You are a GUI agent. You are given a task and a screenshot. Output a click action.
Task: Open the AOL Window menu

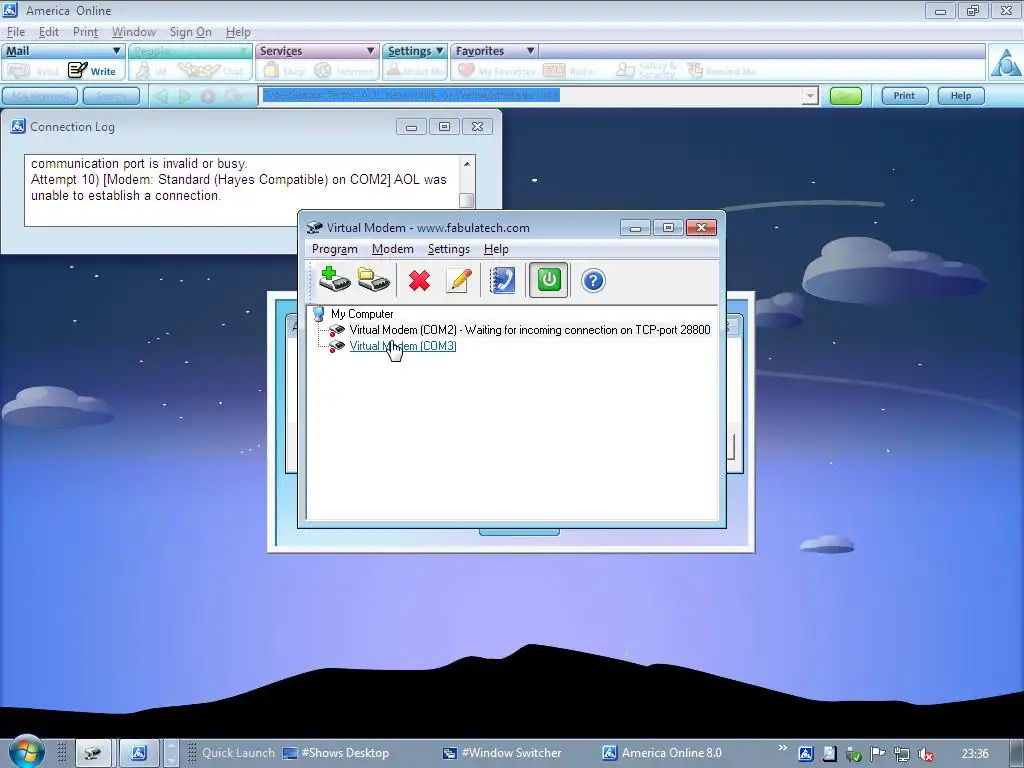click(134, 32)
